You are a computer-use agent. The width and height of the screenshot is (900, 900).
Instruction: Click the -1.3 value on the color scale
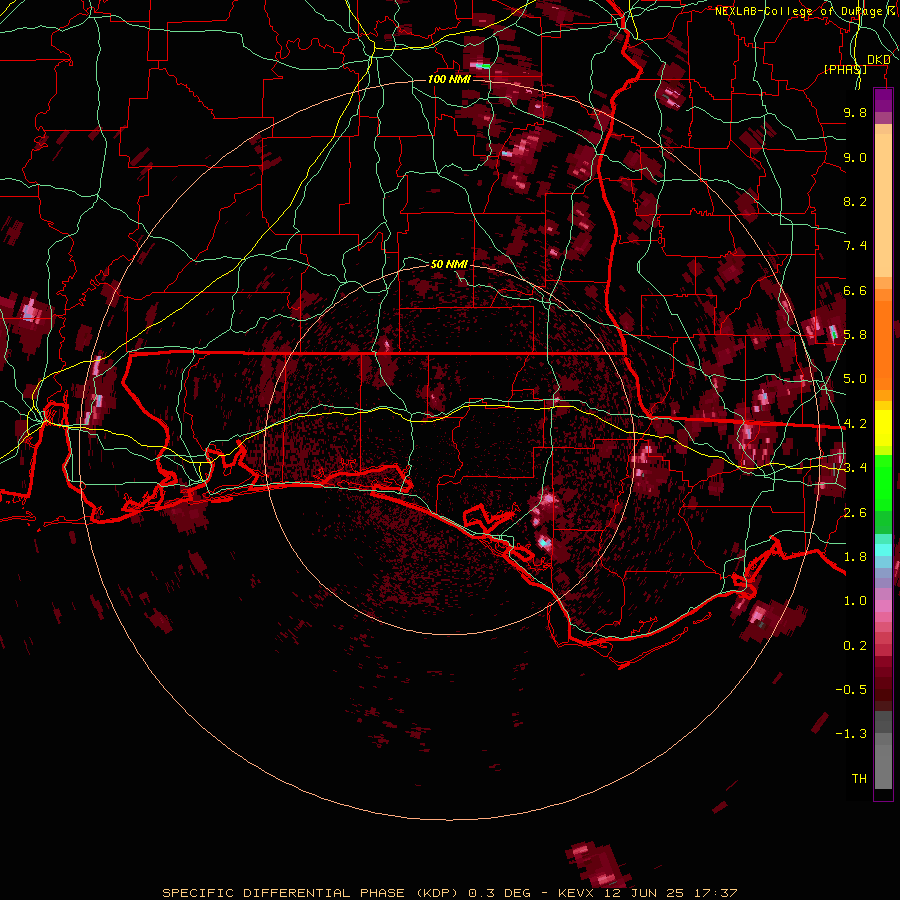[x=851, y=734]
